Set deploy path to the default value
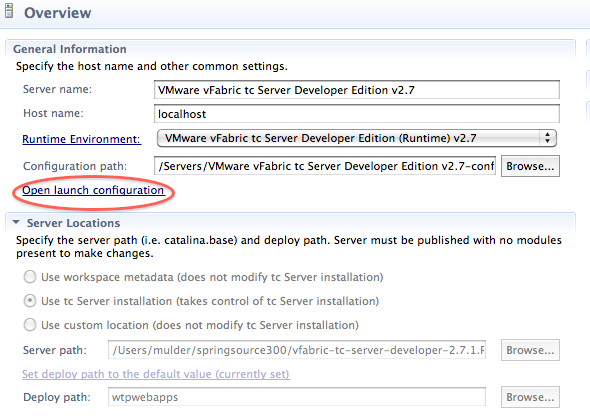 pyautogui.click(x=156, y=374)
